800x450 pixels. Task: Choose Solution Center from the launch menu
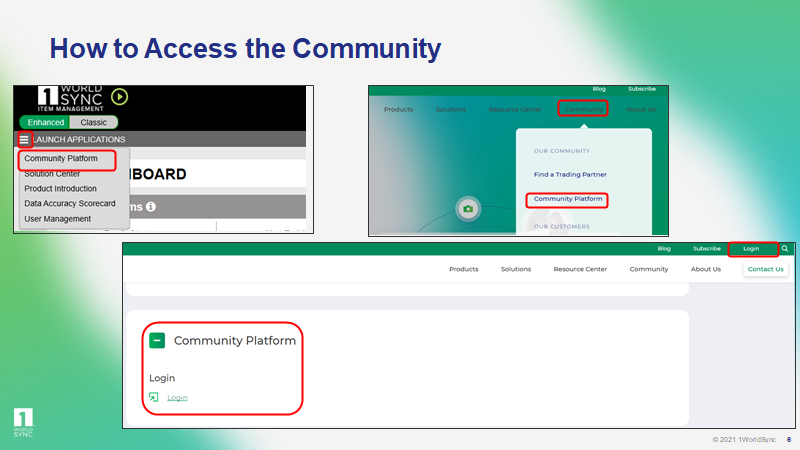click(x=52, y=174)
